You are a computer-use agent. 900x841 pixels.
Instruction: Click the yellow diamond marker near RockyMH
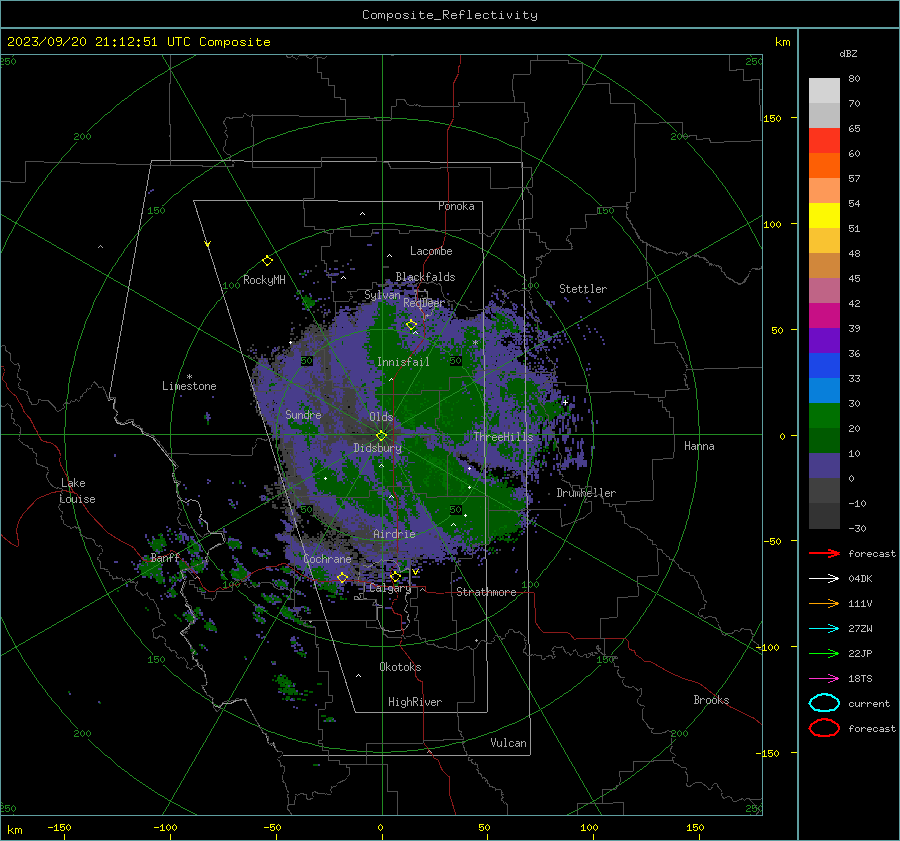click(267, 261)
